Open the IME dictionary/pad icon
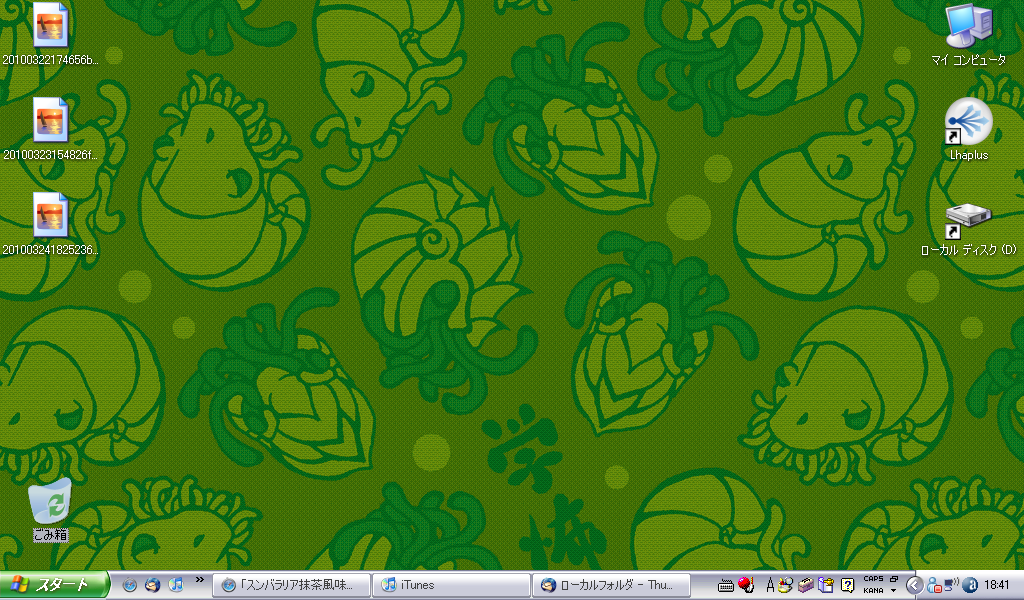 click(x=827, y=586)
